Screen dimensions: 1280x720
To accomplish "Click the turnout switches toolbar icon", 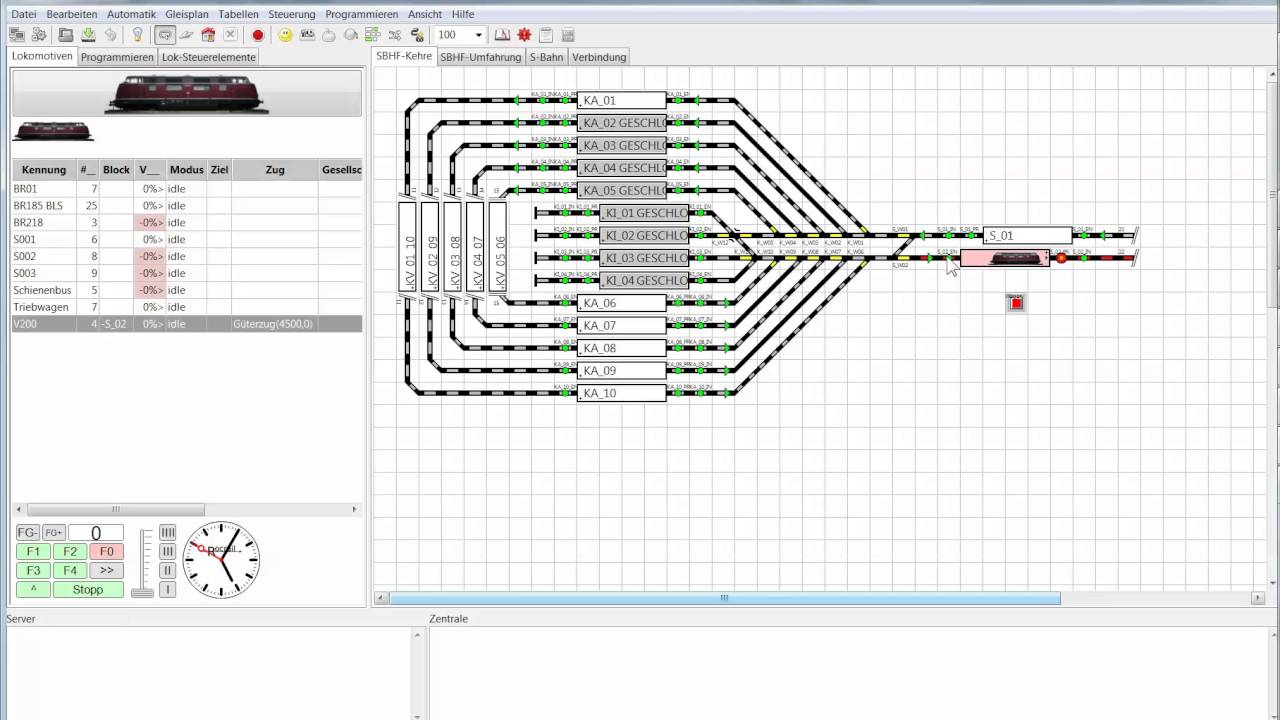I will pyautogui.click(x=395, y=35).
